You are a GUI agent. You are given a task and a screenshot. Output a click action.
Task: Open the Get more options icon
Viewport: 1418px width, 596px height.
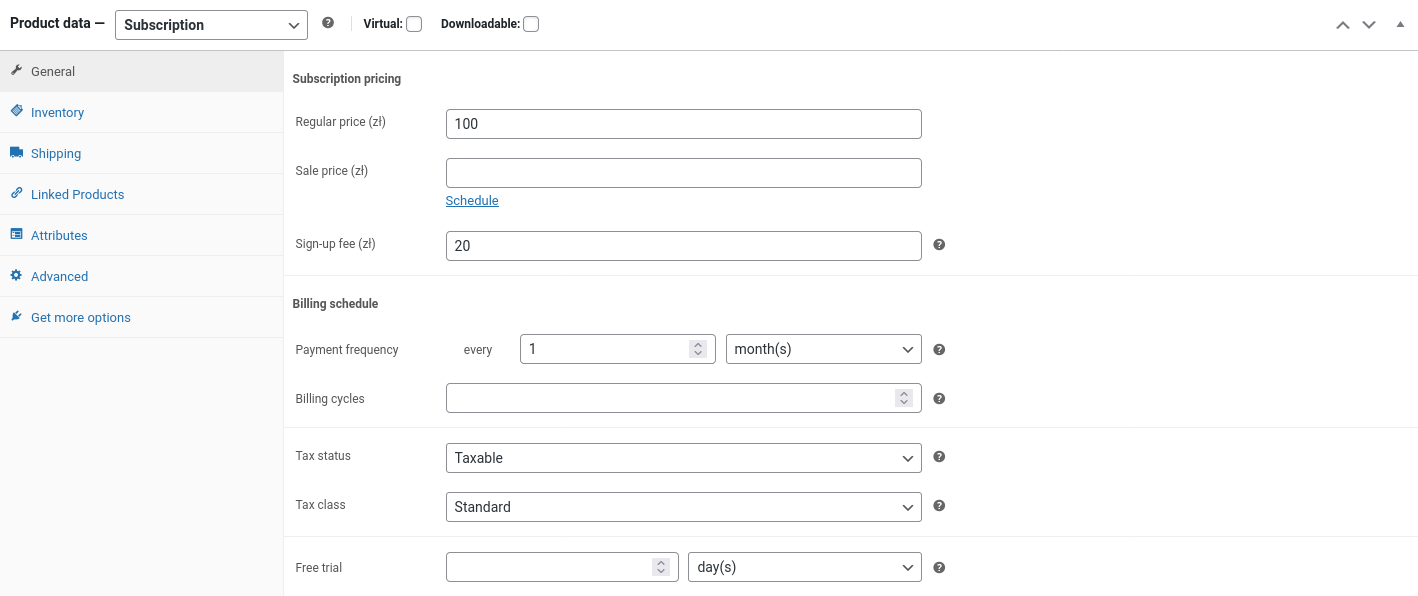point(15,316)
